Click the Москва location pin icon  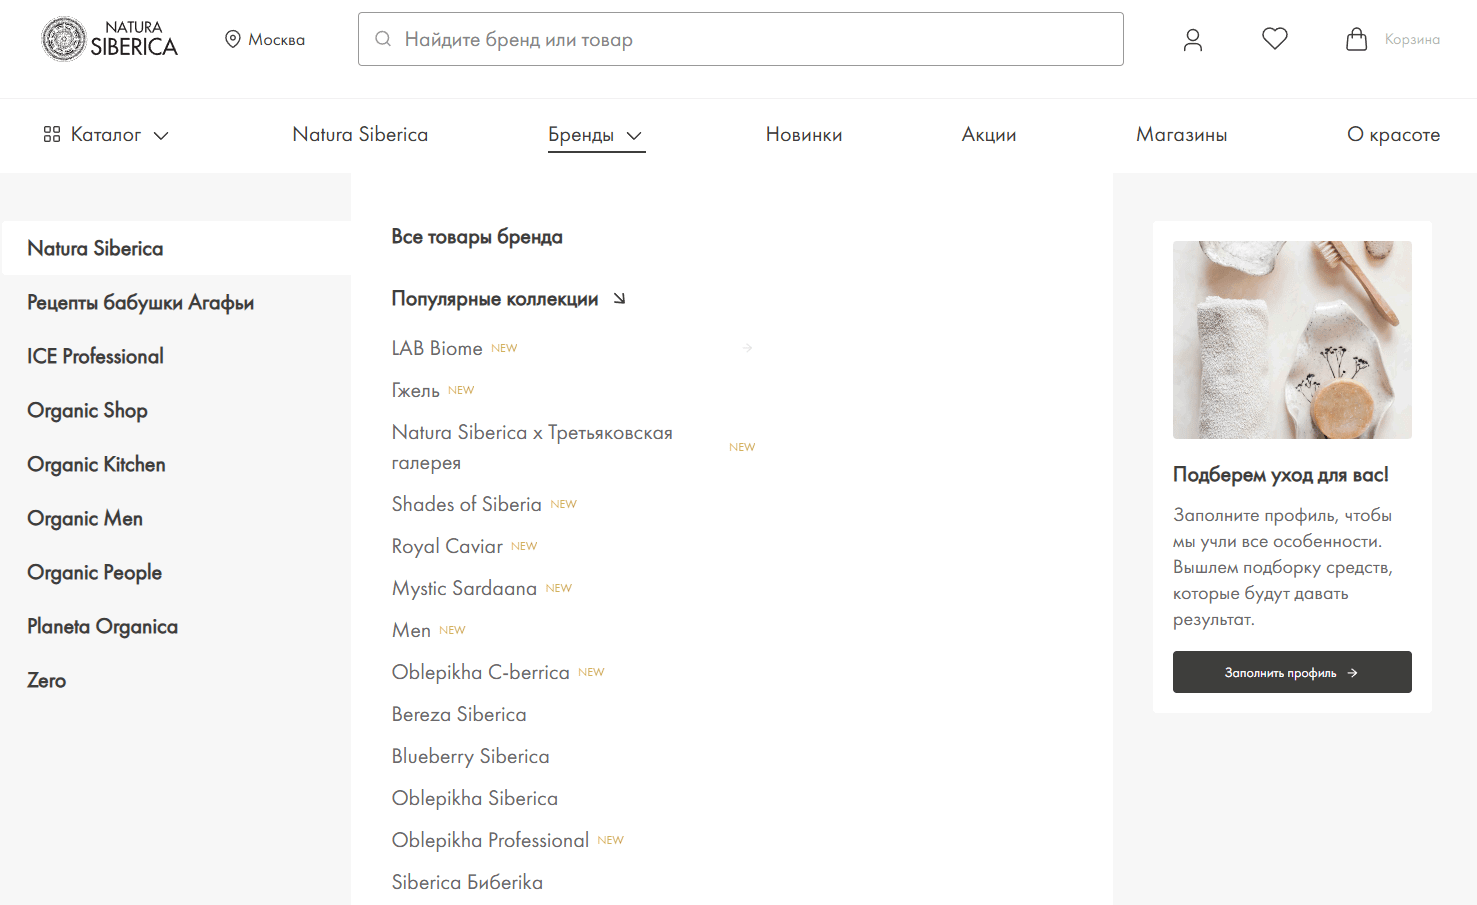(x=233, y=39)
